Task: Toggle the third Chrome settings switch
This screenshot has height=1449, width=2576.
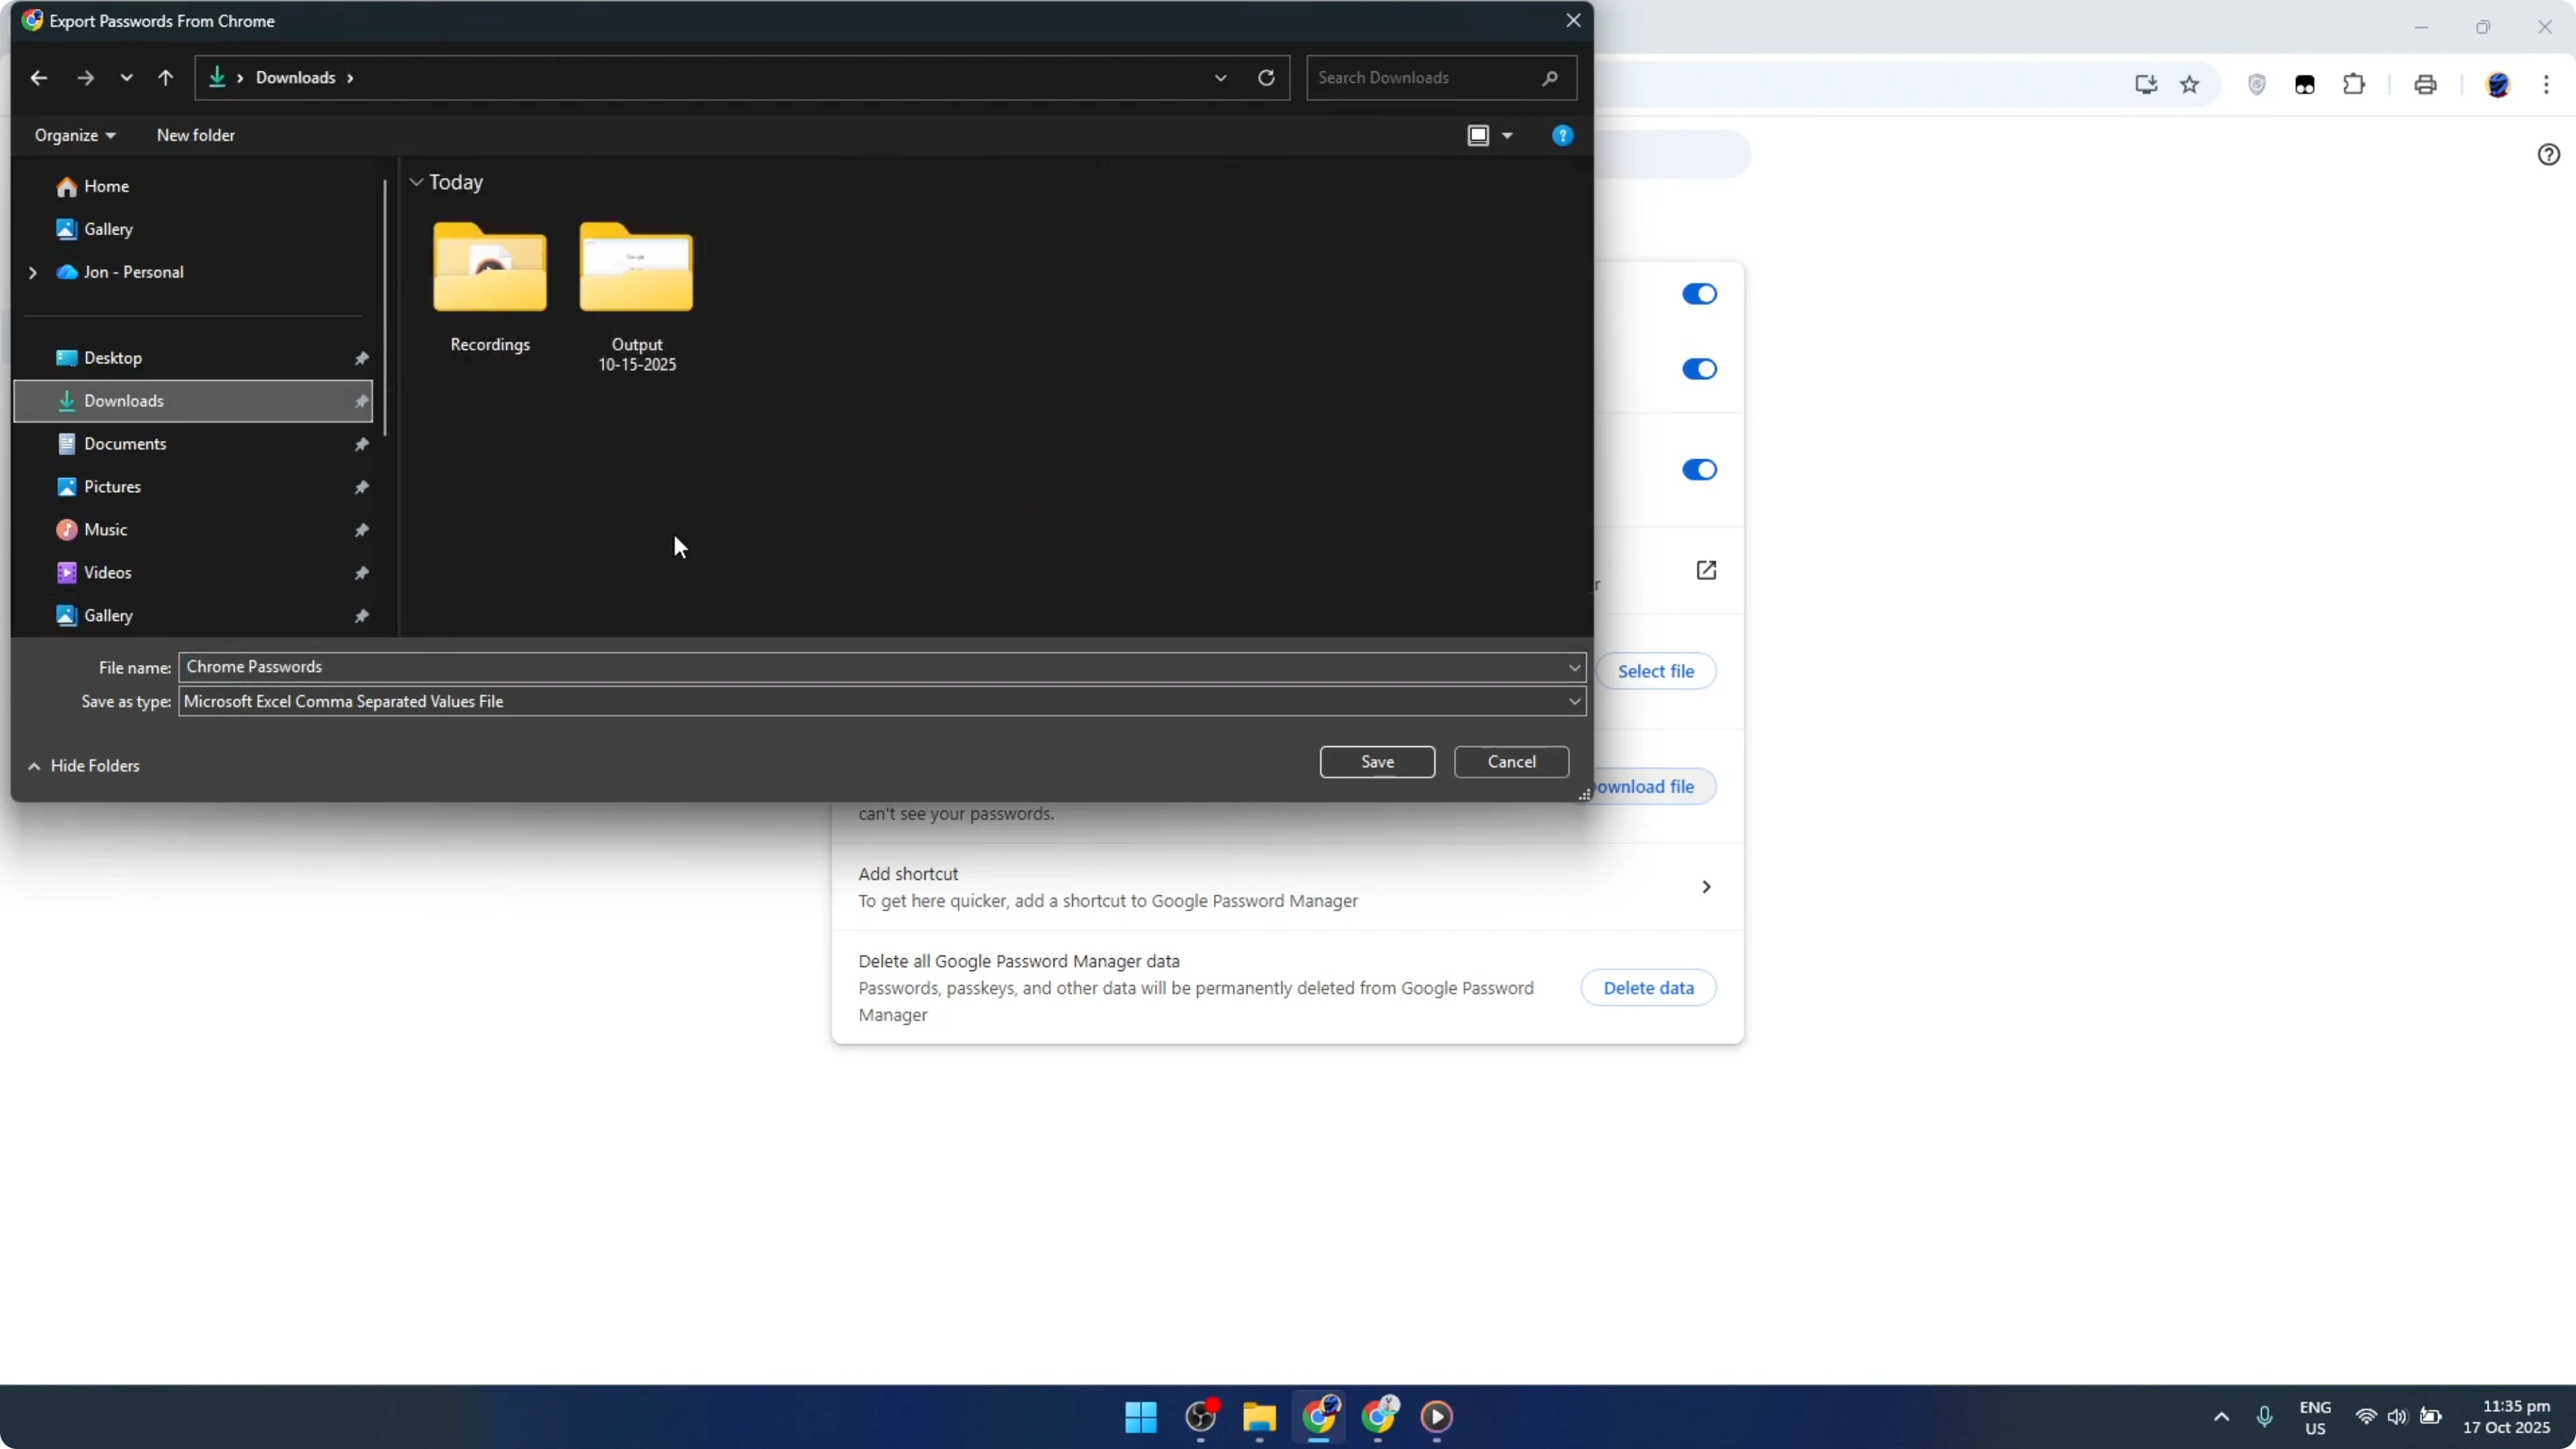Action: click(x=1699, y=470)
